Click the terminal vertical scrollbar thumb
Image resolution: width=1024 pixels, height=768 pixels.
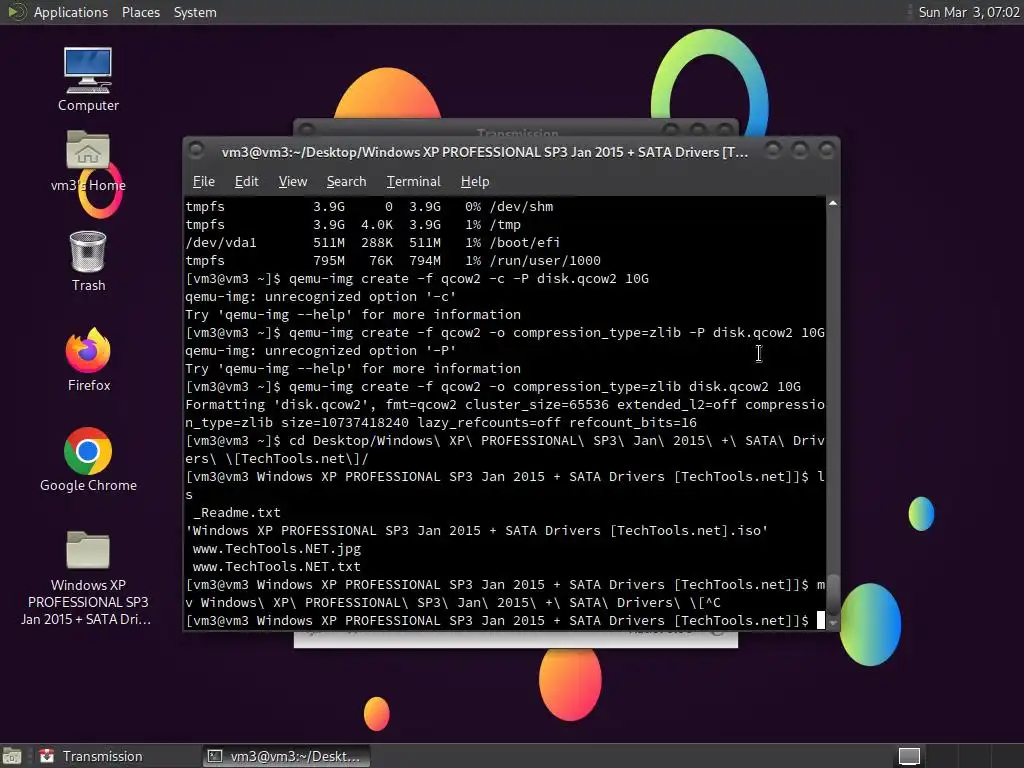pyautogui.click(x=833, y=594)
